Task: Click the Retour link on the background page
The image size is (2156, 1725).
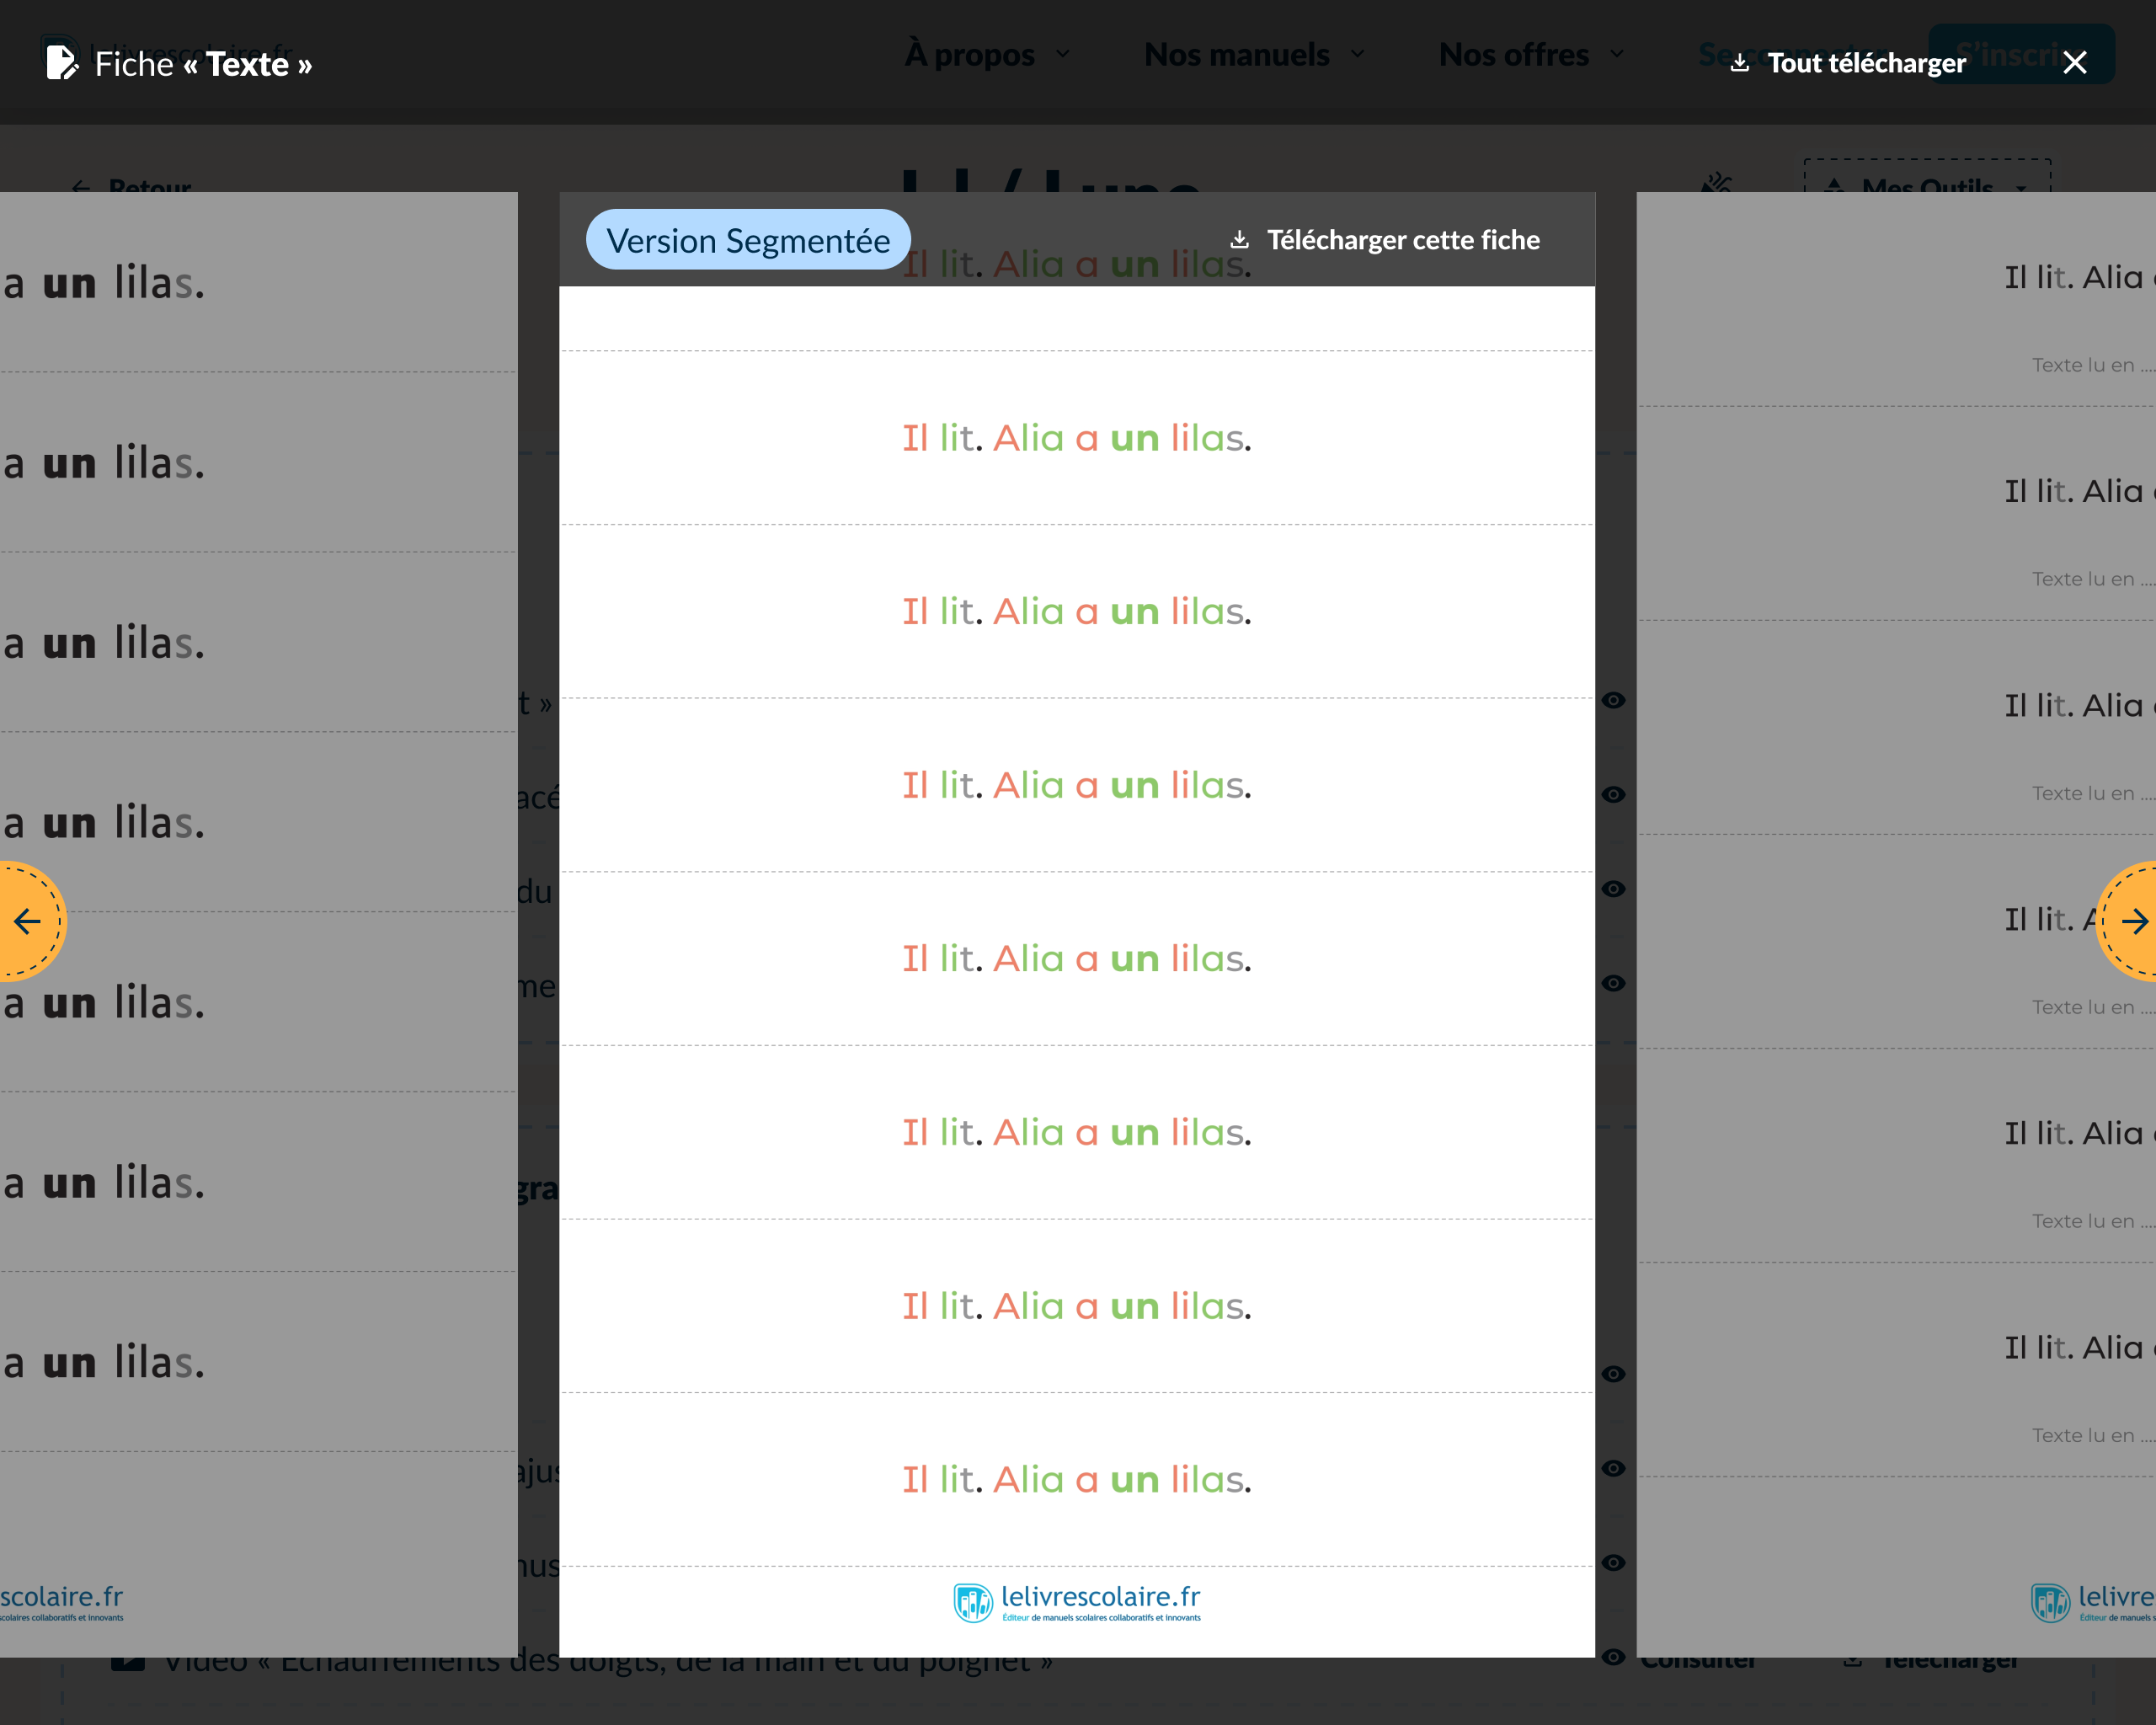Action: point(132,187)
